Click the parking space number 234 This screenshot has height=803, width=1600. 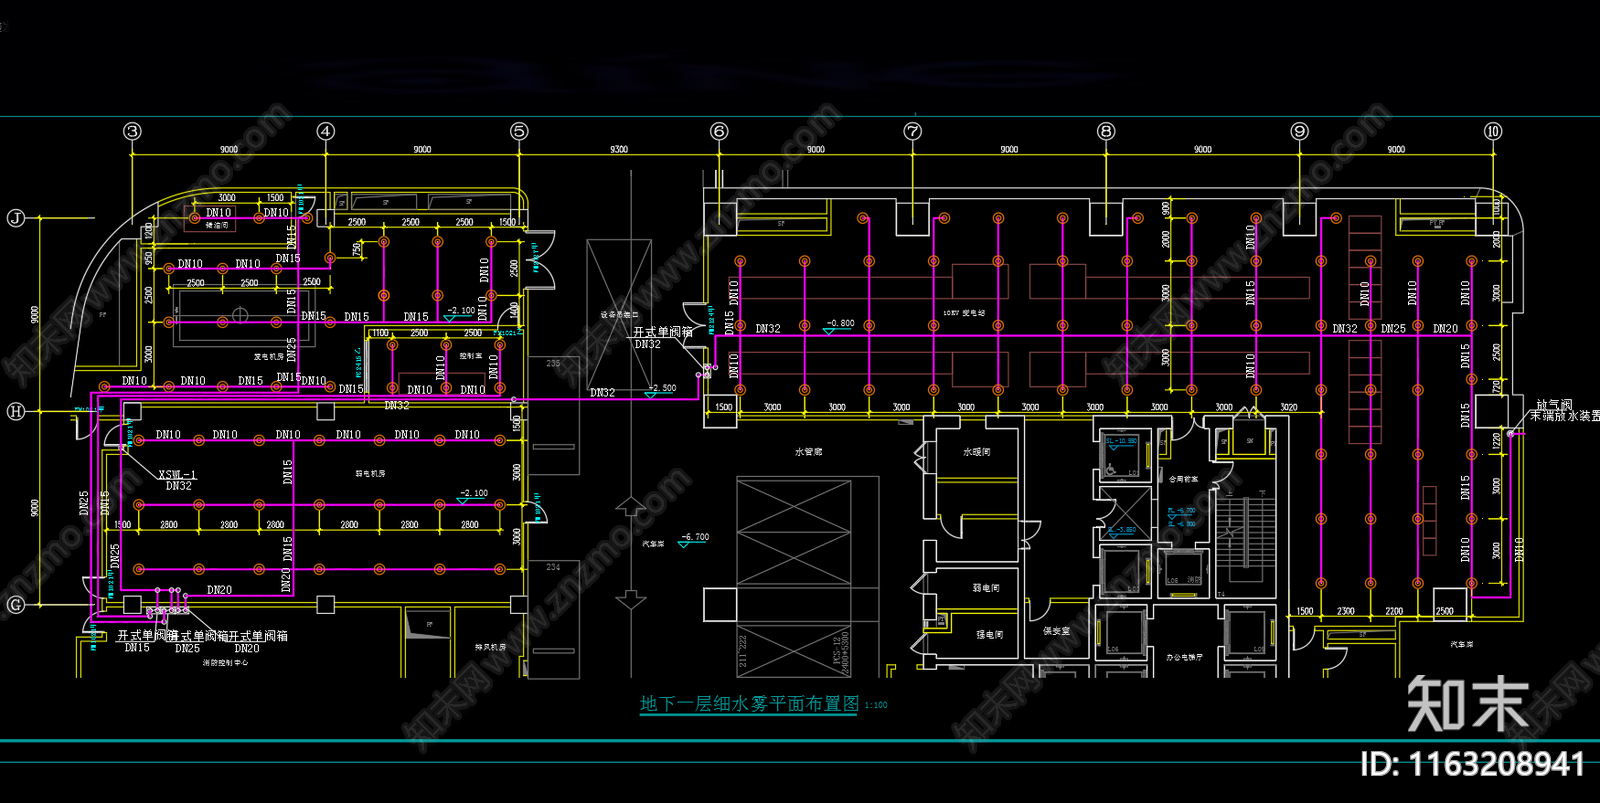tap(553, 567)
